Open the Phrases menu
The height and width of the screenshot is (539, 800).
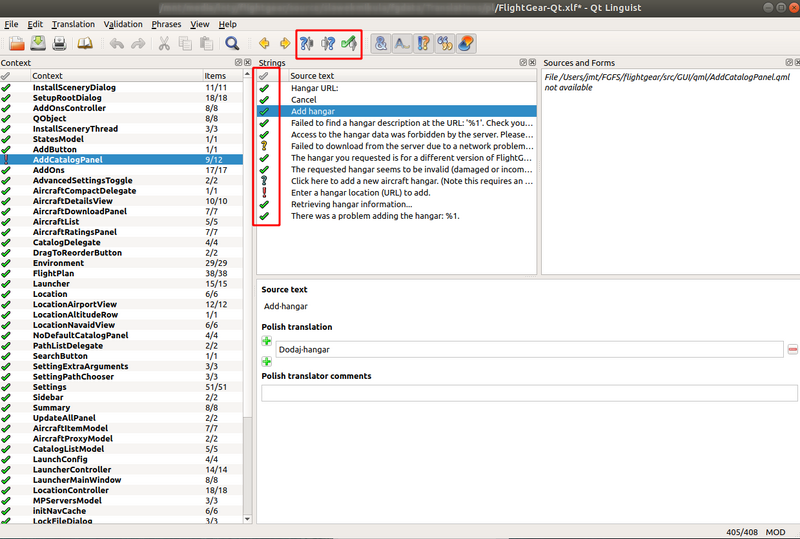[166, 24]
